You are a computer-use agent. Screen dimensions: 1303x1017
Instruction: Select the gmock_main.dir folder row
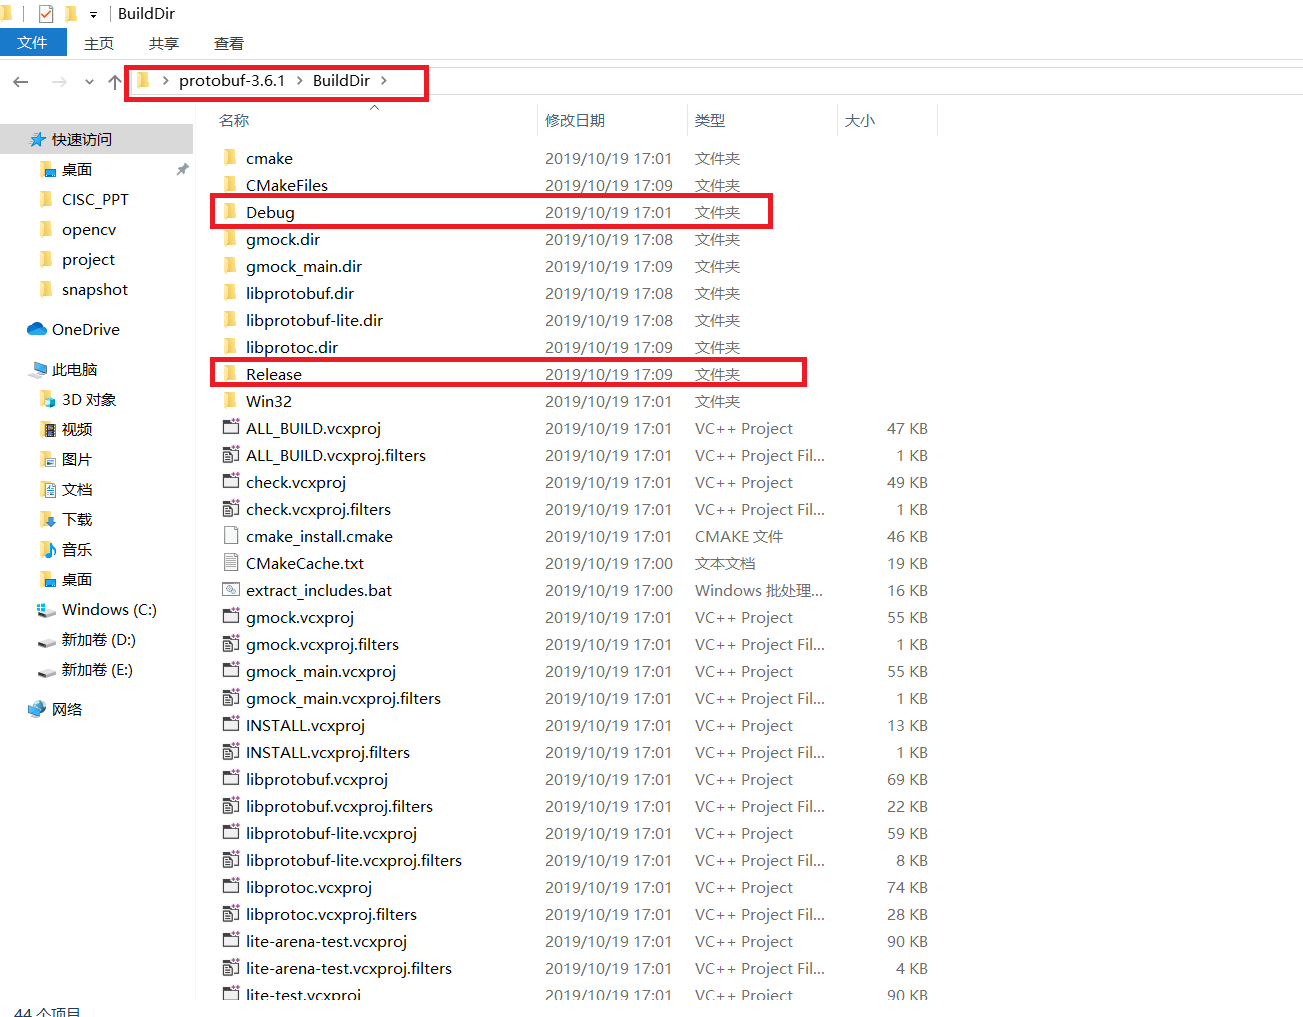575,266
